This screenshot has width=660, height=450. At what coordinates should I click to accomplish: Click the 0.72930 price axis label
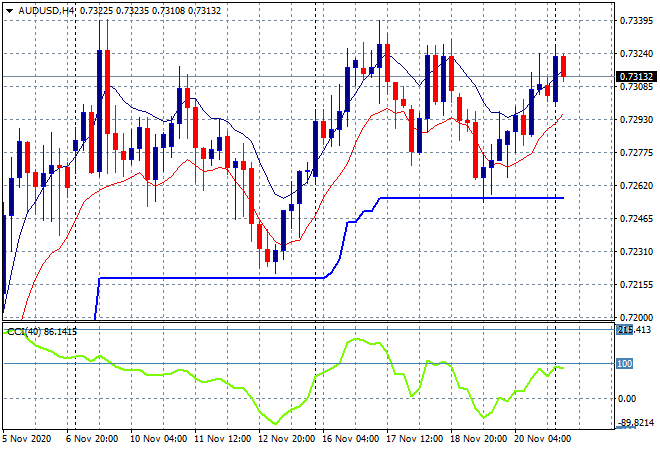(x=636, y=120)
